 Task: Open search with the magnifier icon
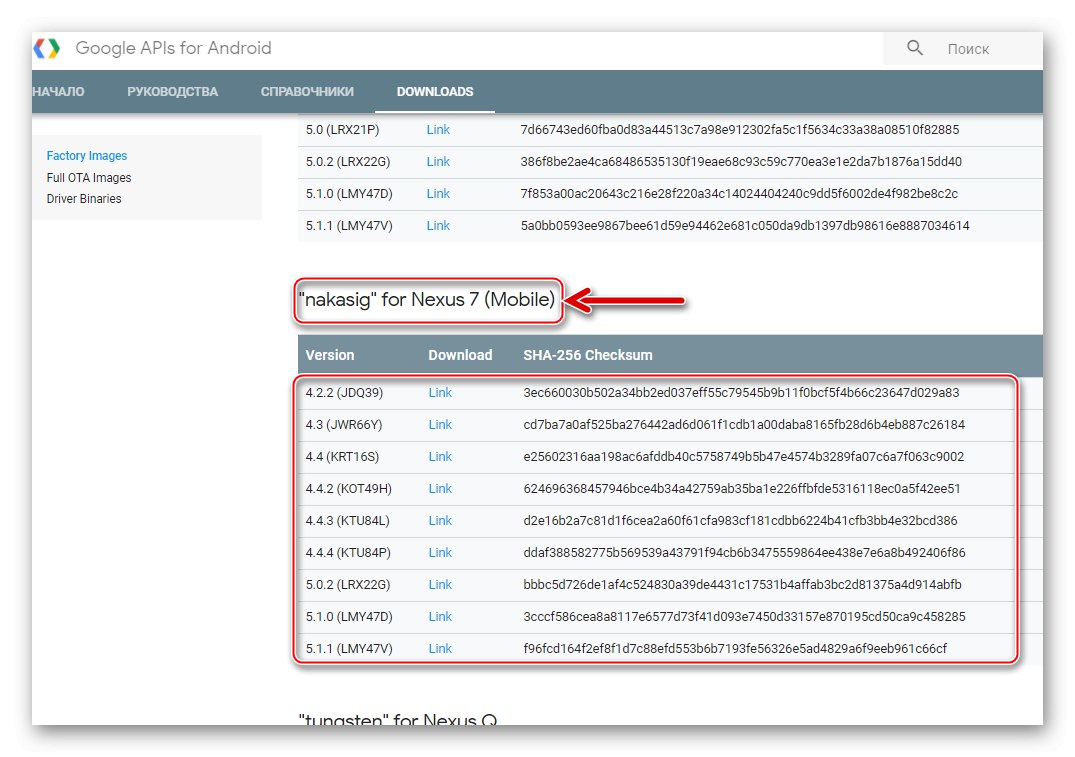[x=912, y=47]
